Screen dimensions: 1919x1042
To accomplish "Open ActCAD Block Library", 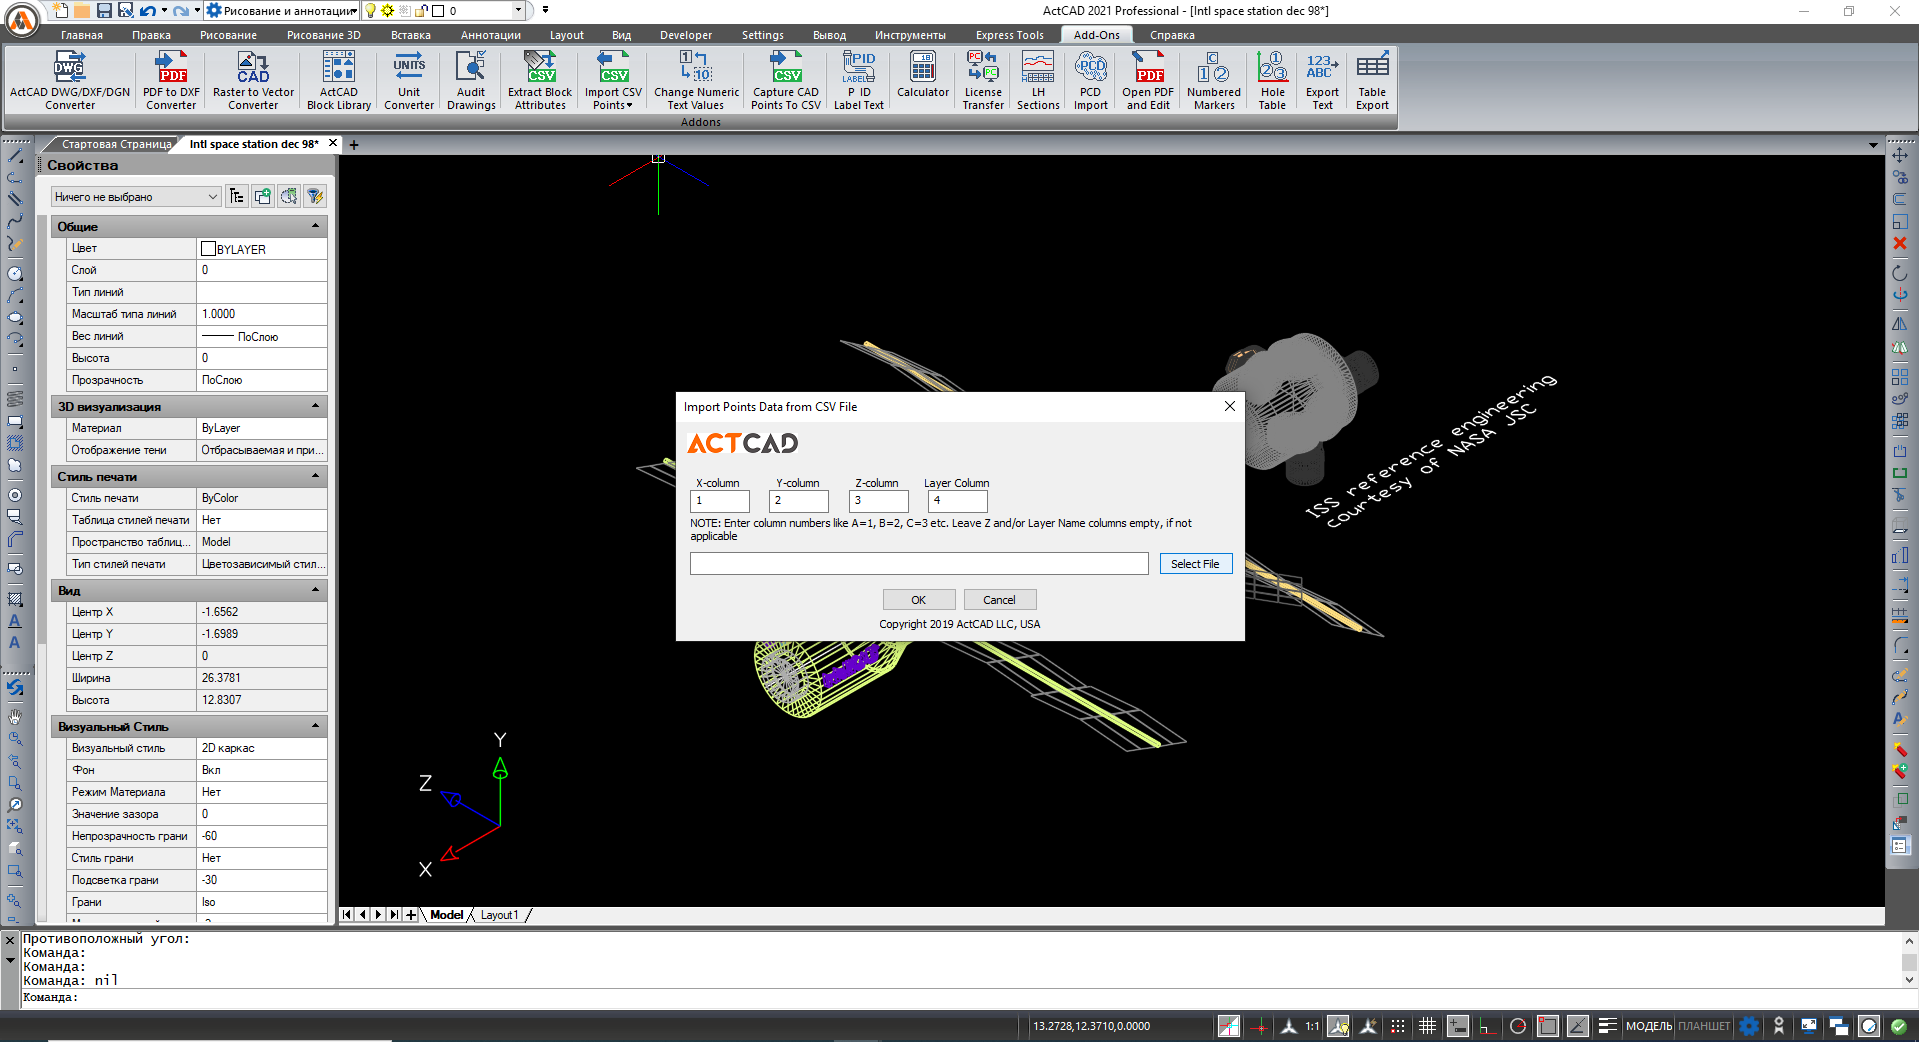I will [338, 80].
